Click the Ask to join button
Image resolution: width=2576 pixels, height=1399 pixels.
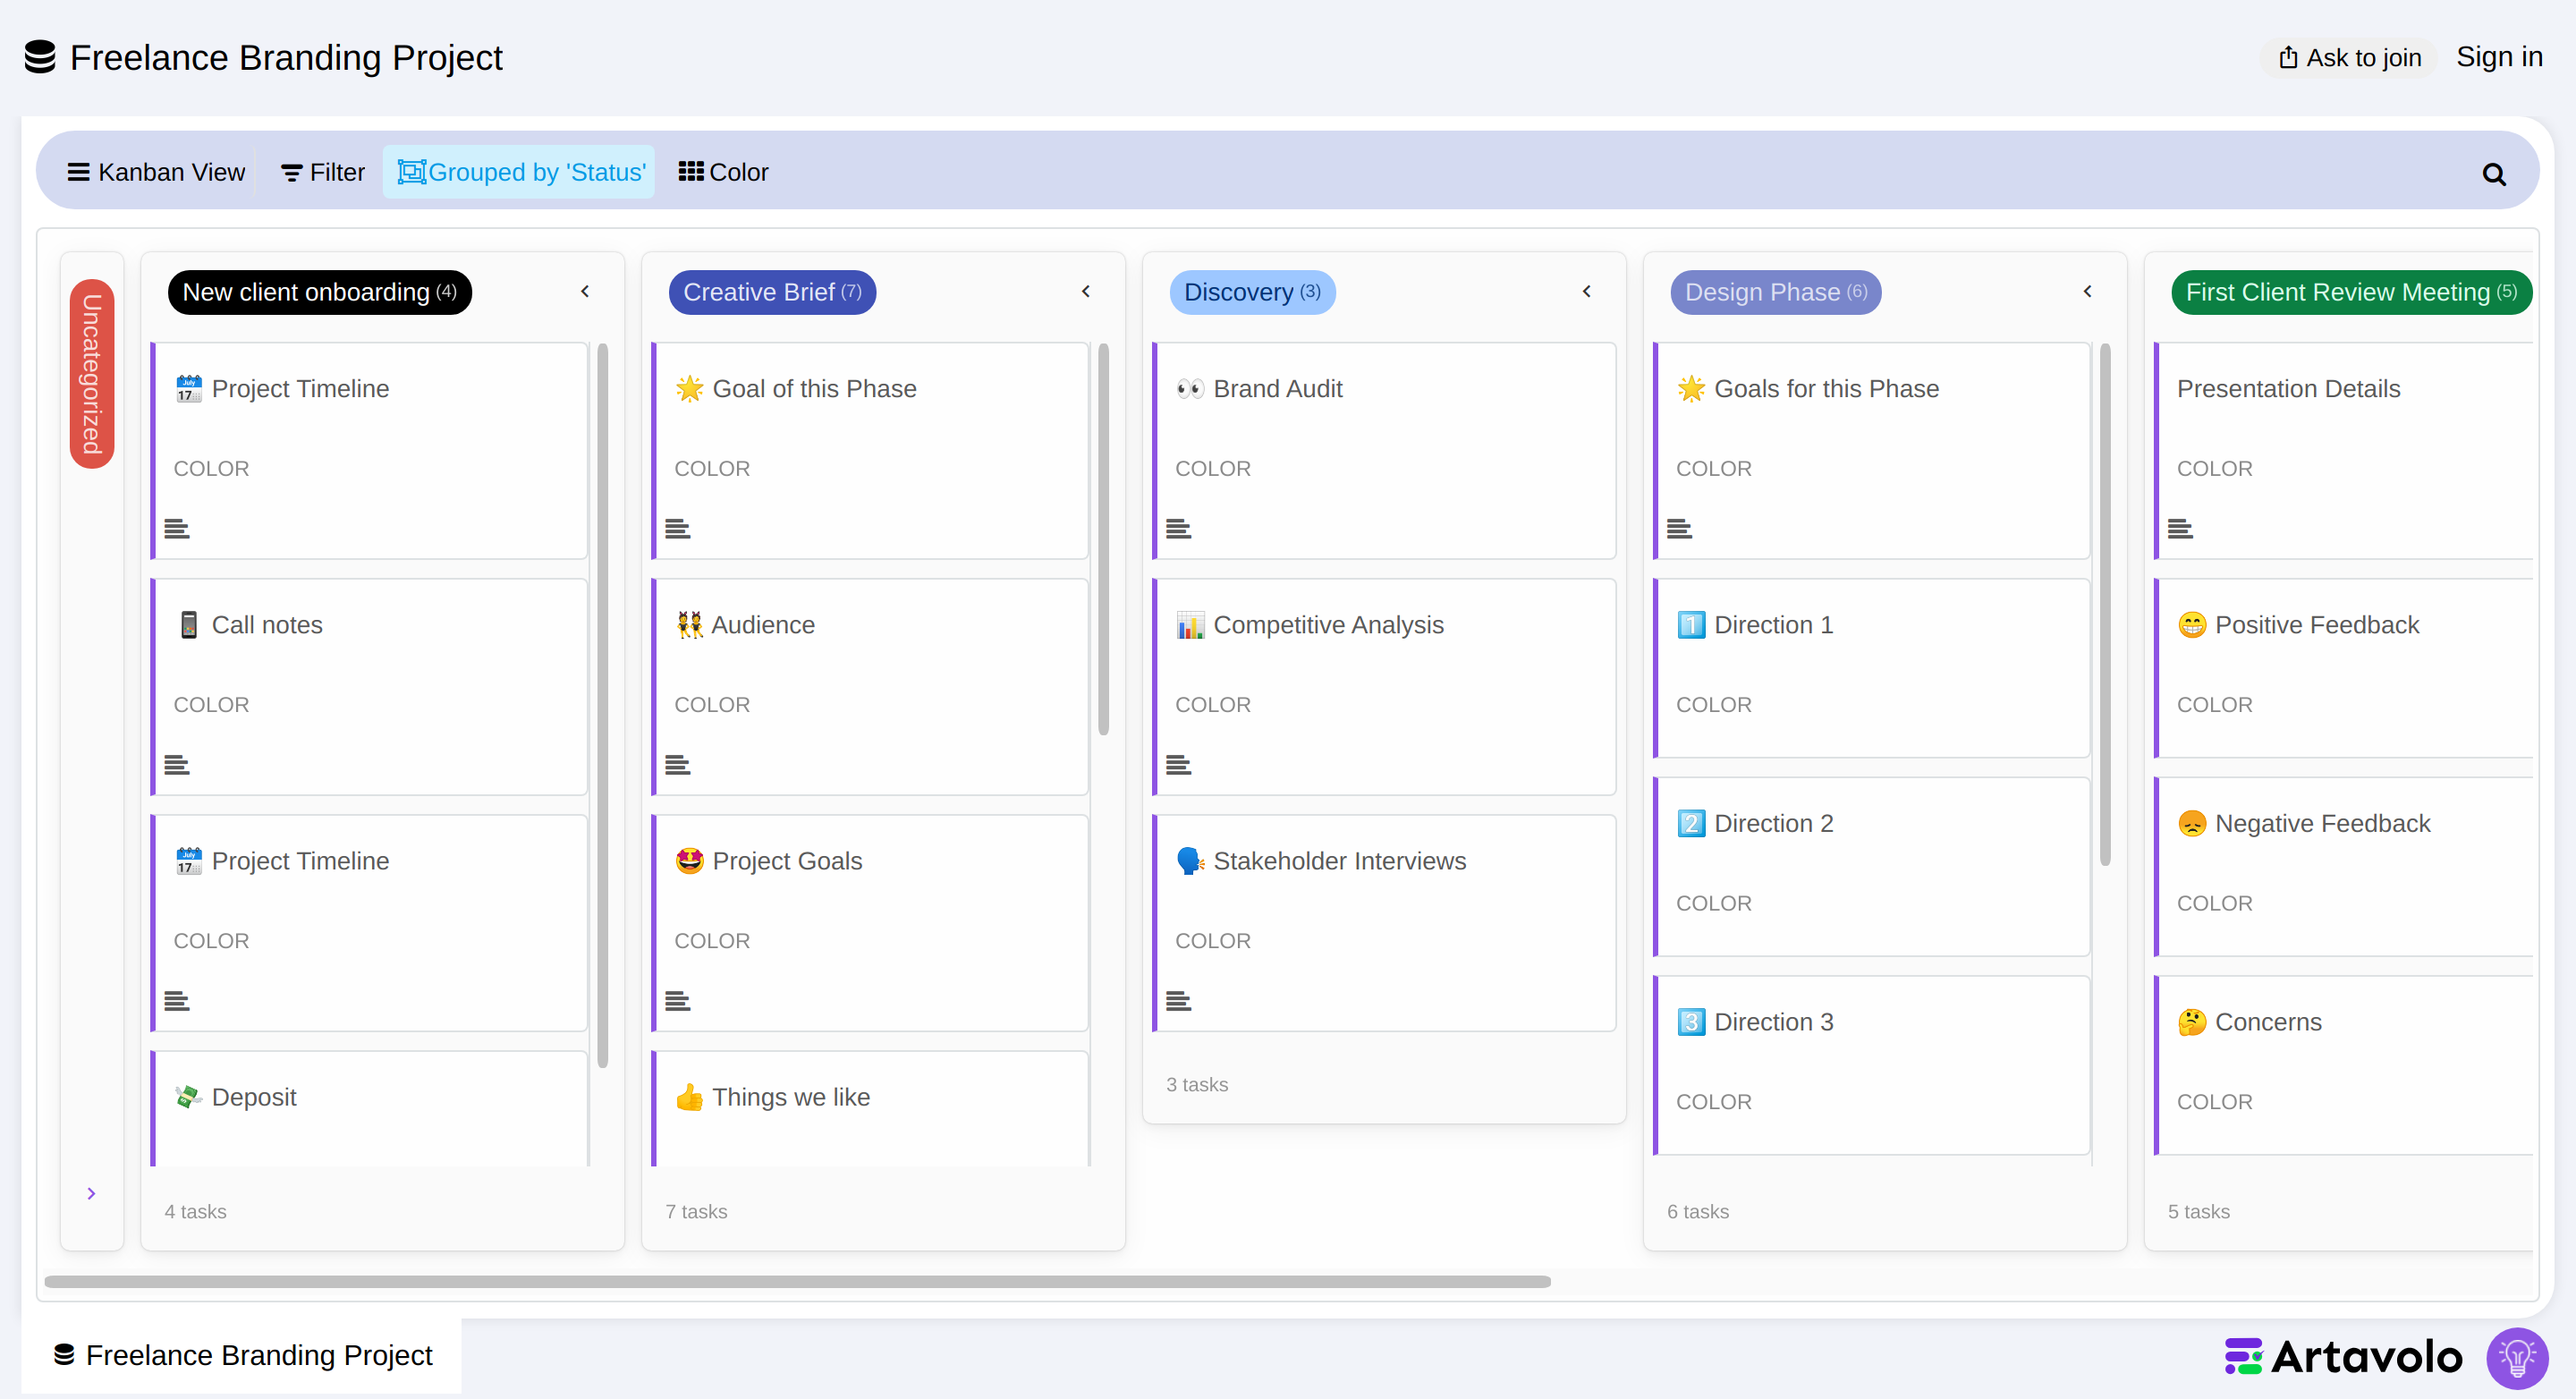pos(2350,58)
